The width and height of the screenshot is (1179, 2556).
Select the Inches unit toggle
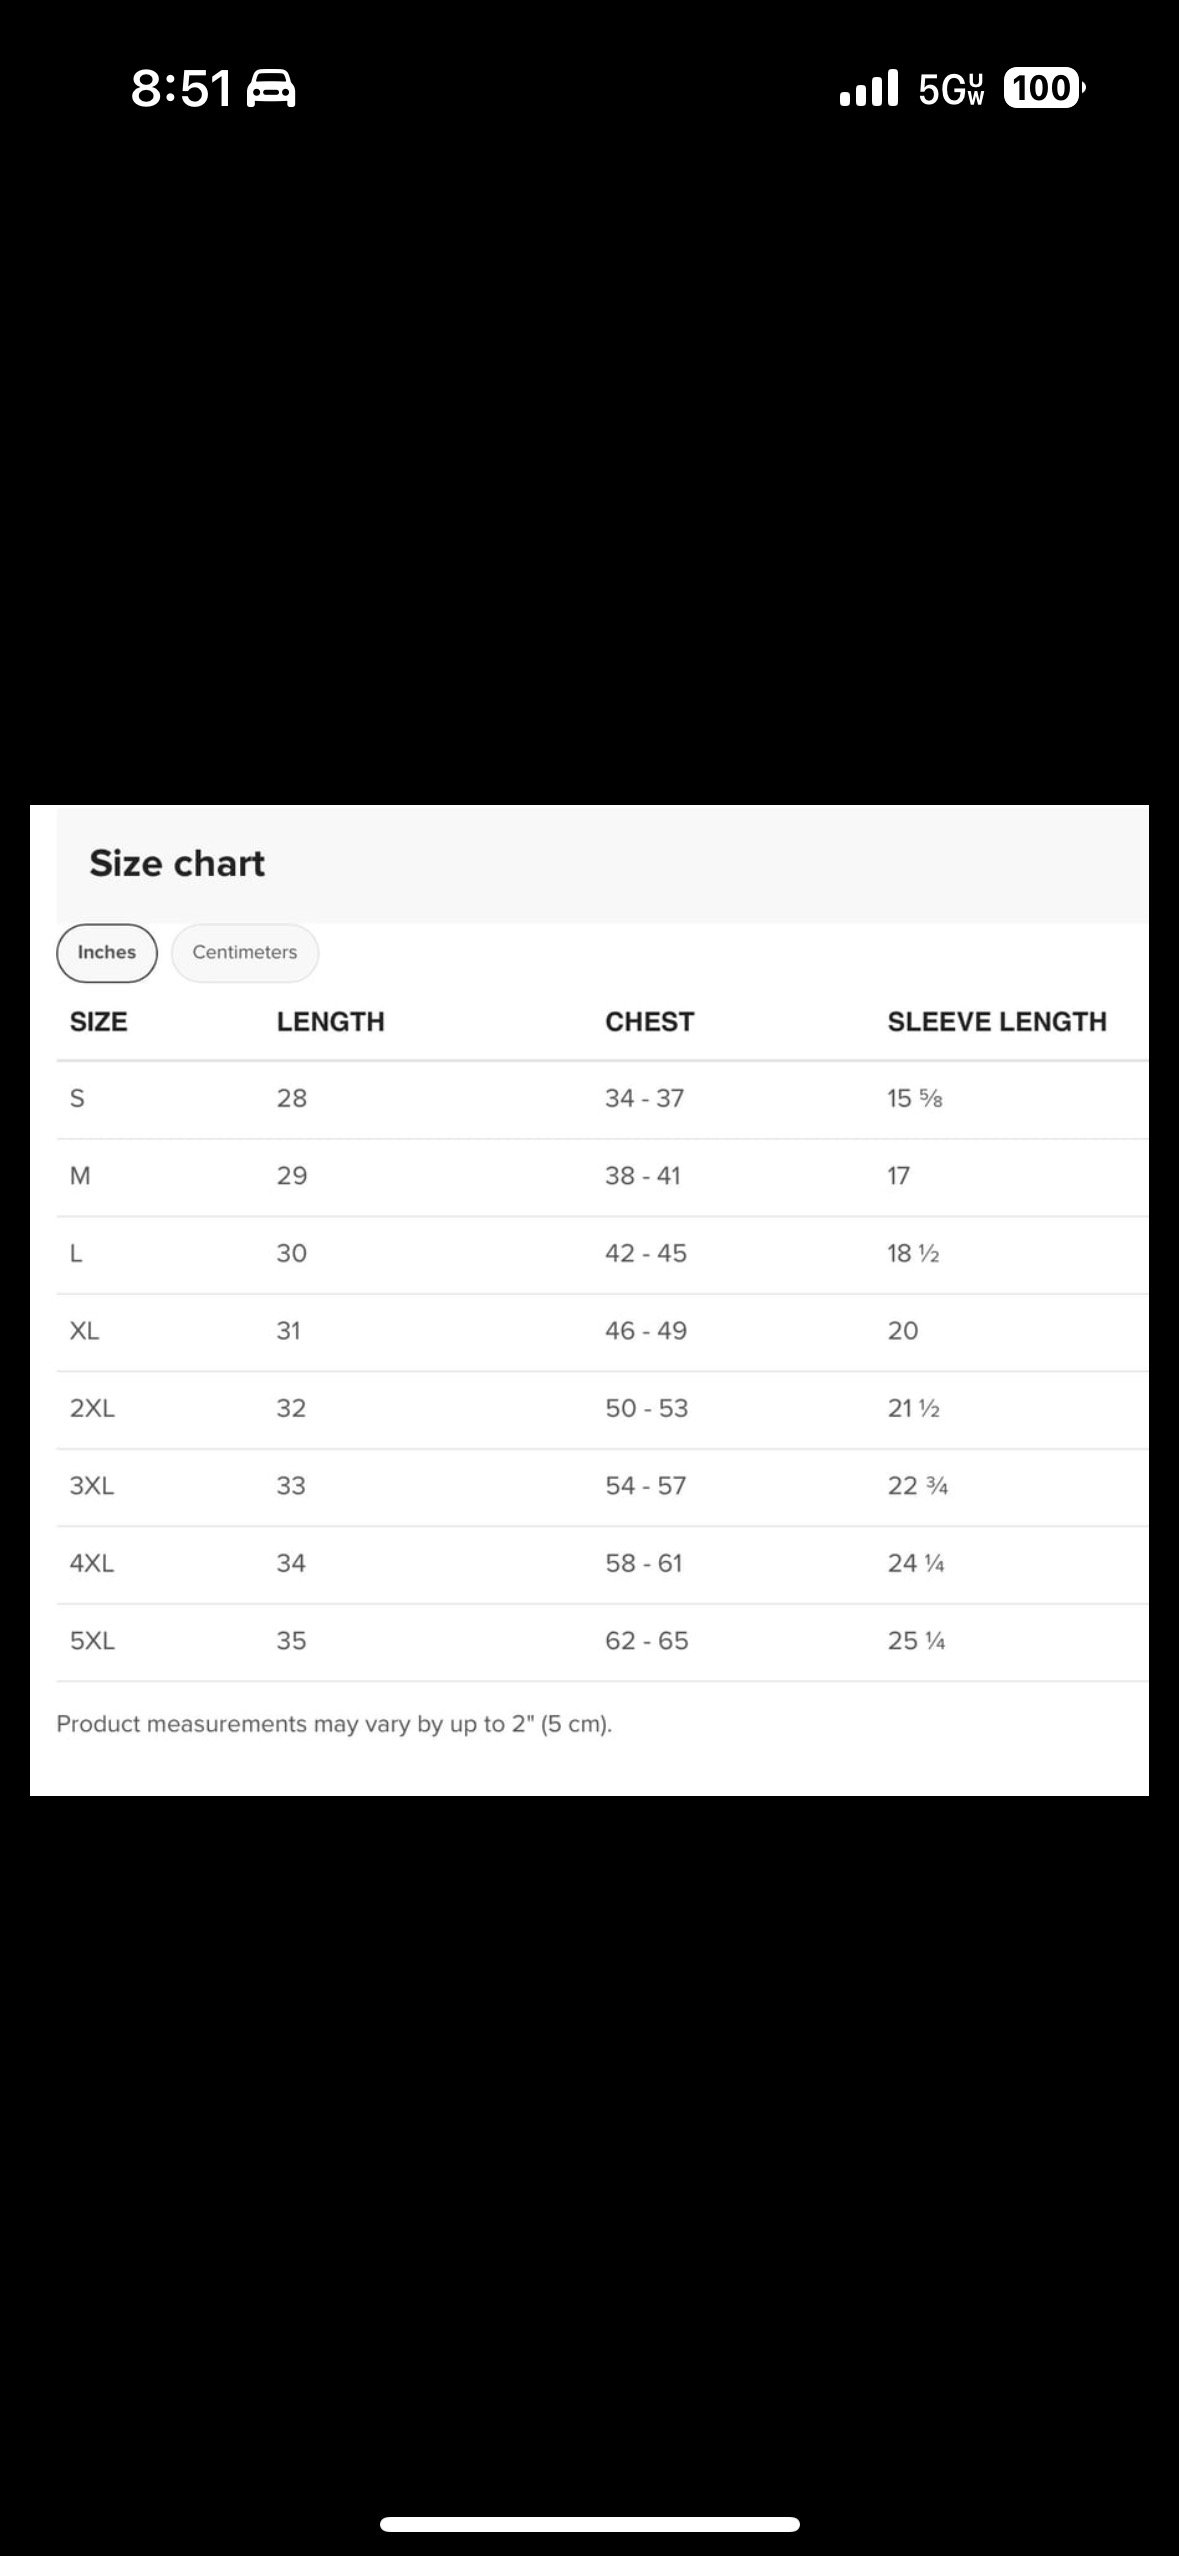[107, 952]
